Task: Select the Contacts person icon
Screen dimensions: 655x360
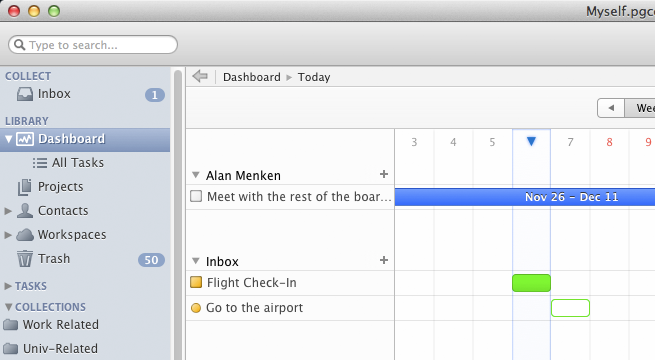Action: coord(25,210)
